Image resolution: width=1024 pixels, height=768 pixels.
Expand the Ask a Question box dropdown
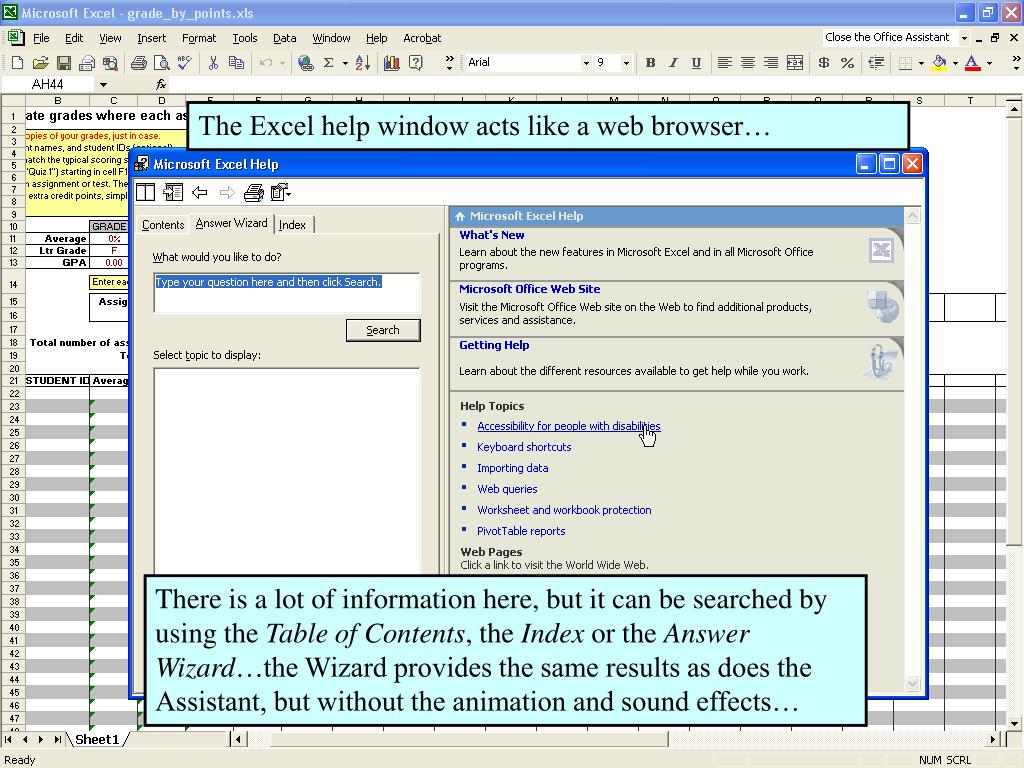click(x=964, y=38)
